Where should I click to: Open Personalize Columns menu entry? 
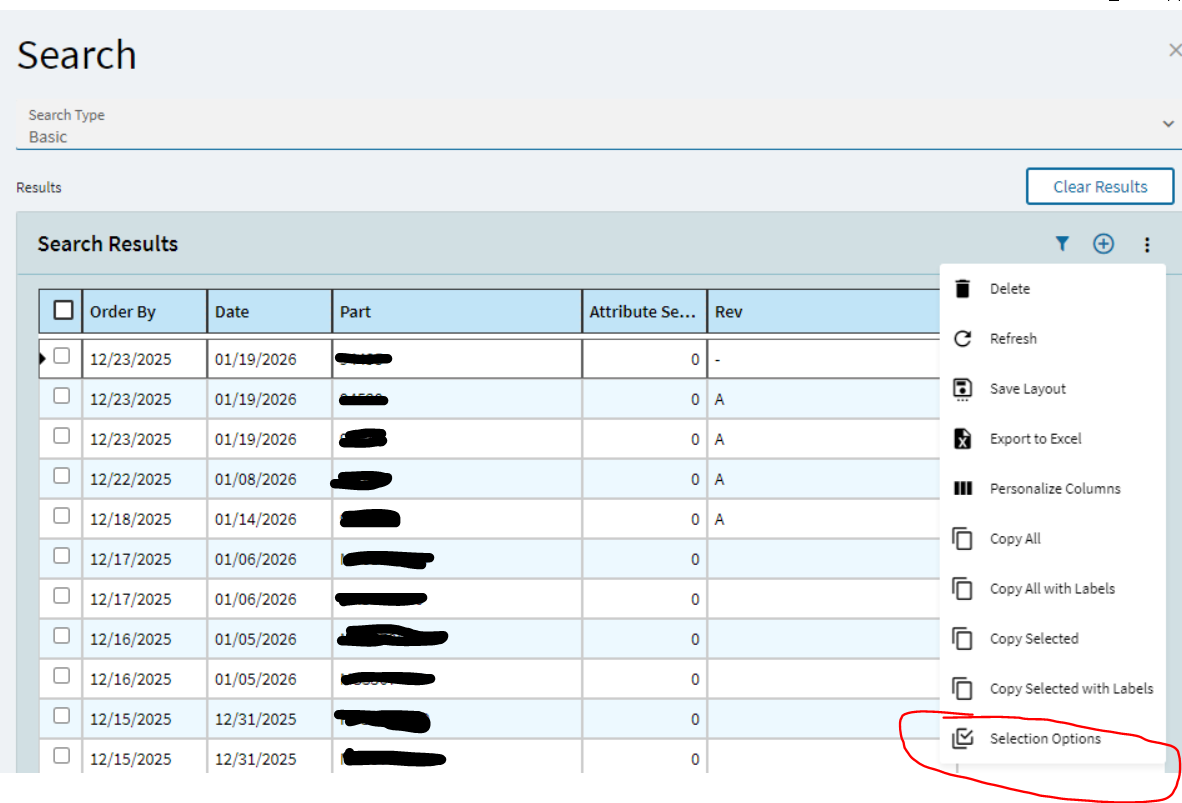1053,489
